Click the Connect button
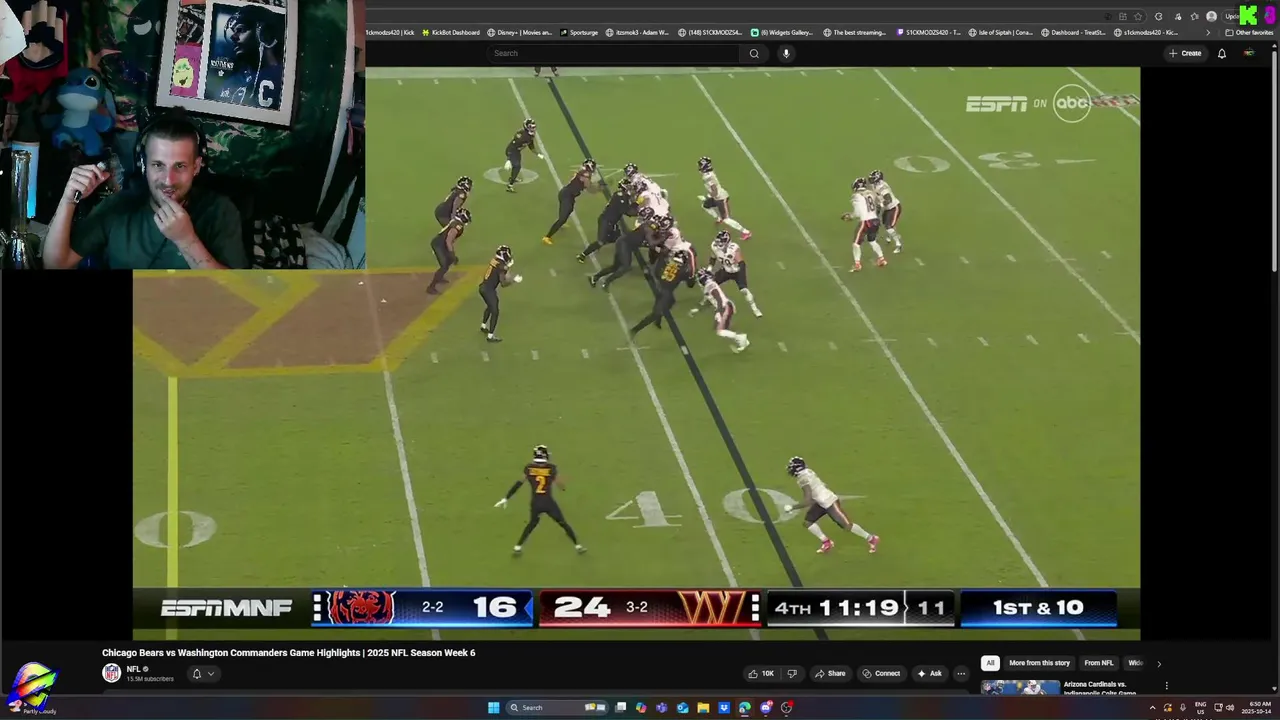 click(882, 673)
